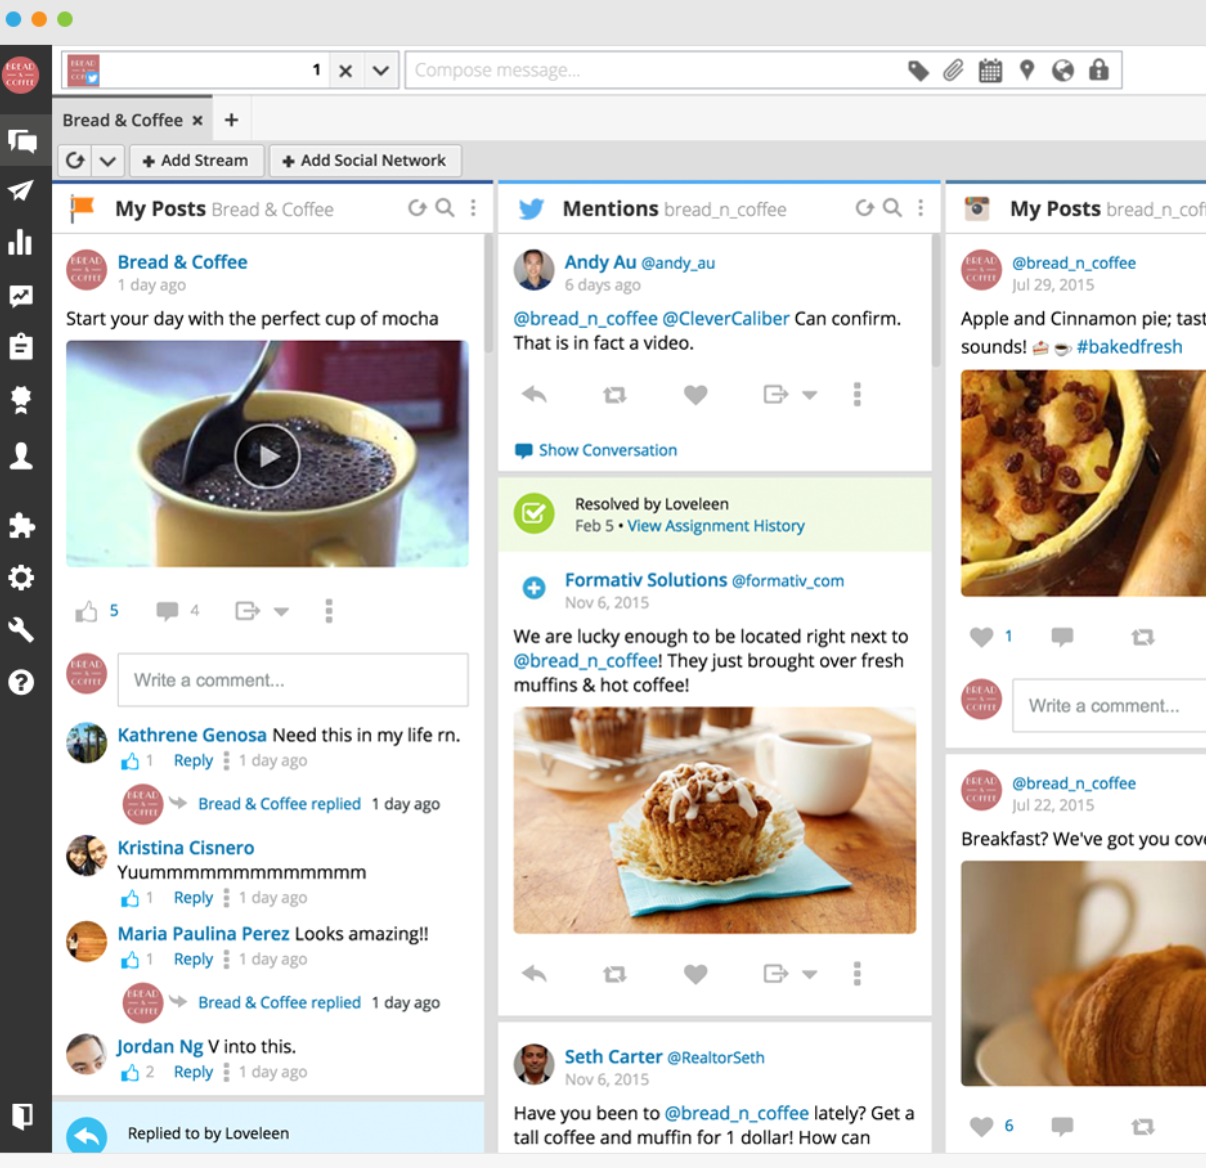
Task: Open Tools wrench icon in sidebar
Action: point(21,629)
